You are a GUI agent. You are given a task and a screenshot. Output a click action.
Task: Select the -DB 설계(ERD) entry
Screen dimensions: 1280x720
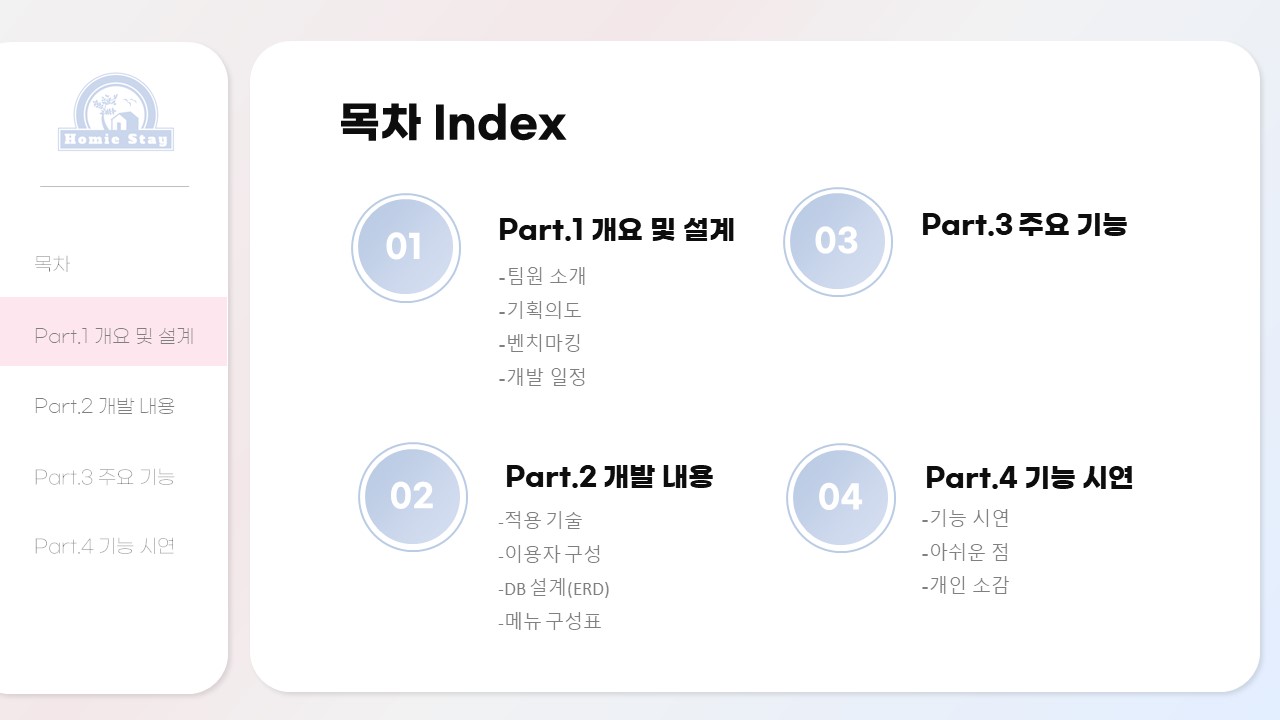pos(553,588)
